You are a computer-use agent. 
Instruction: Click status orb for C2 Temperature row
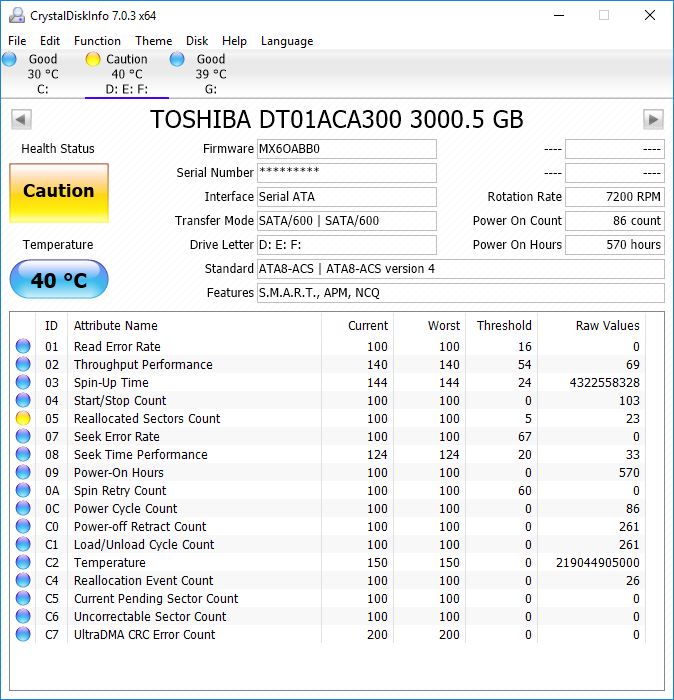click(23, 562)
